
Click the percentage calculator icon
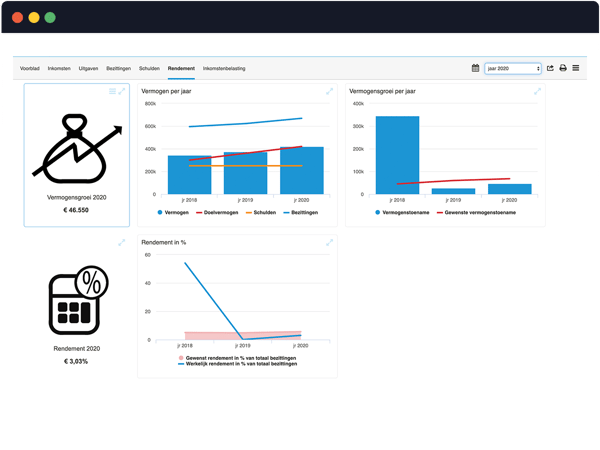[x=78, y=300]
